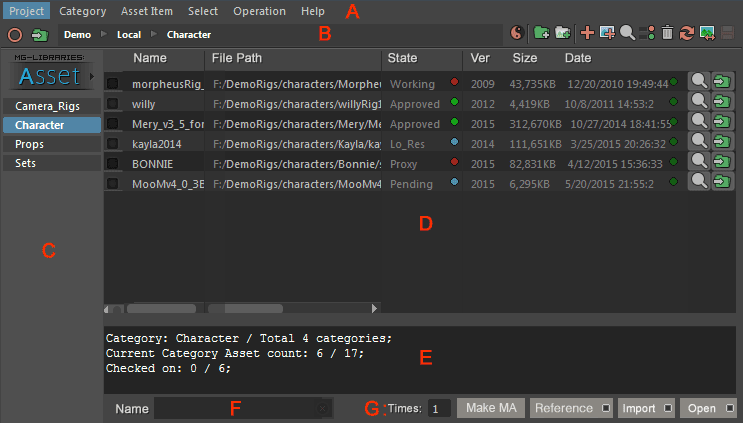Open the Help menu

coord(313,11)
